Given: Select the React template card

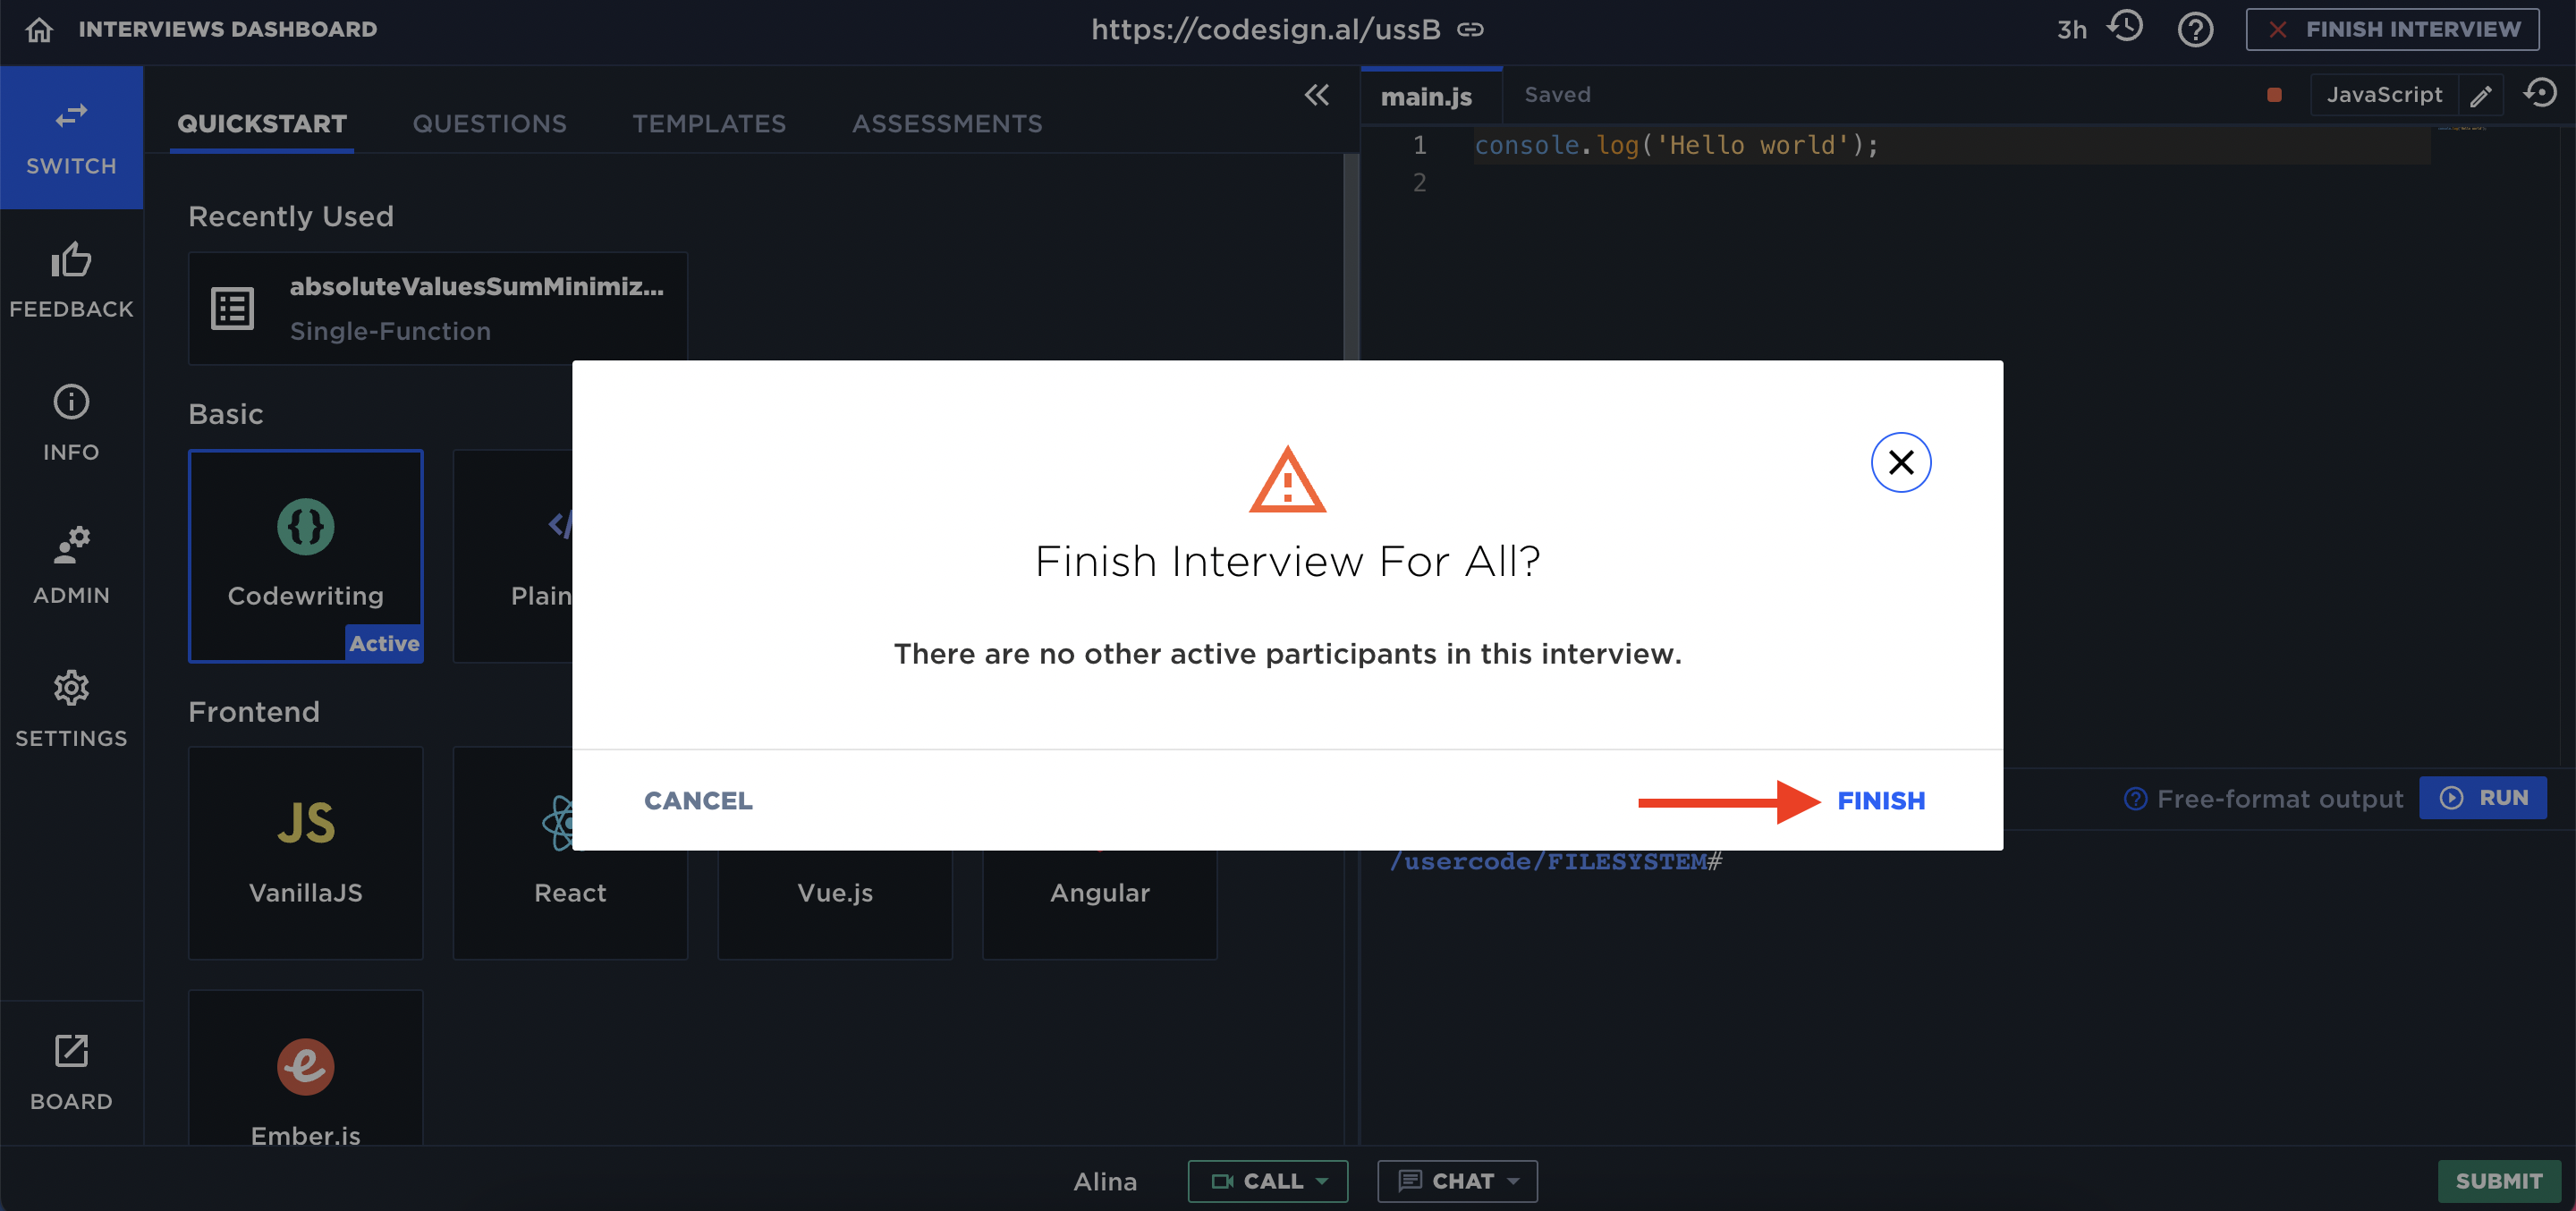Looking at the screenshot, I should (570, 853).
